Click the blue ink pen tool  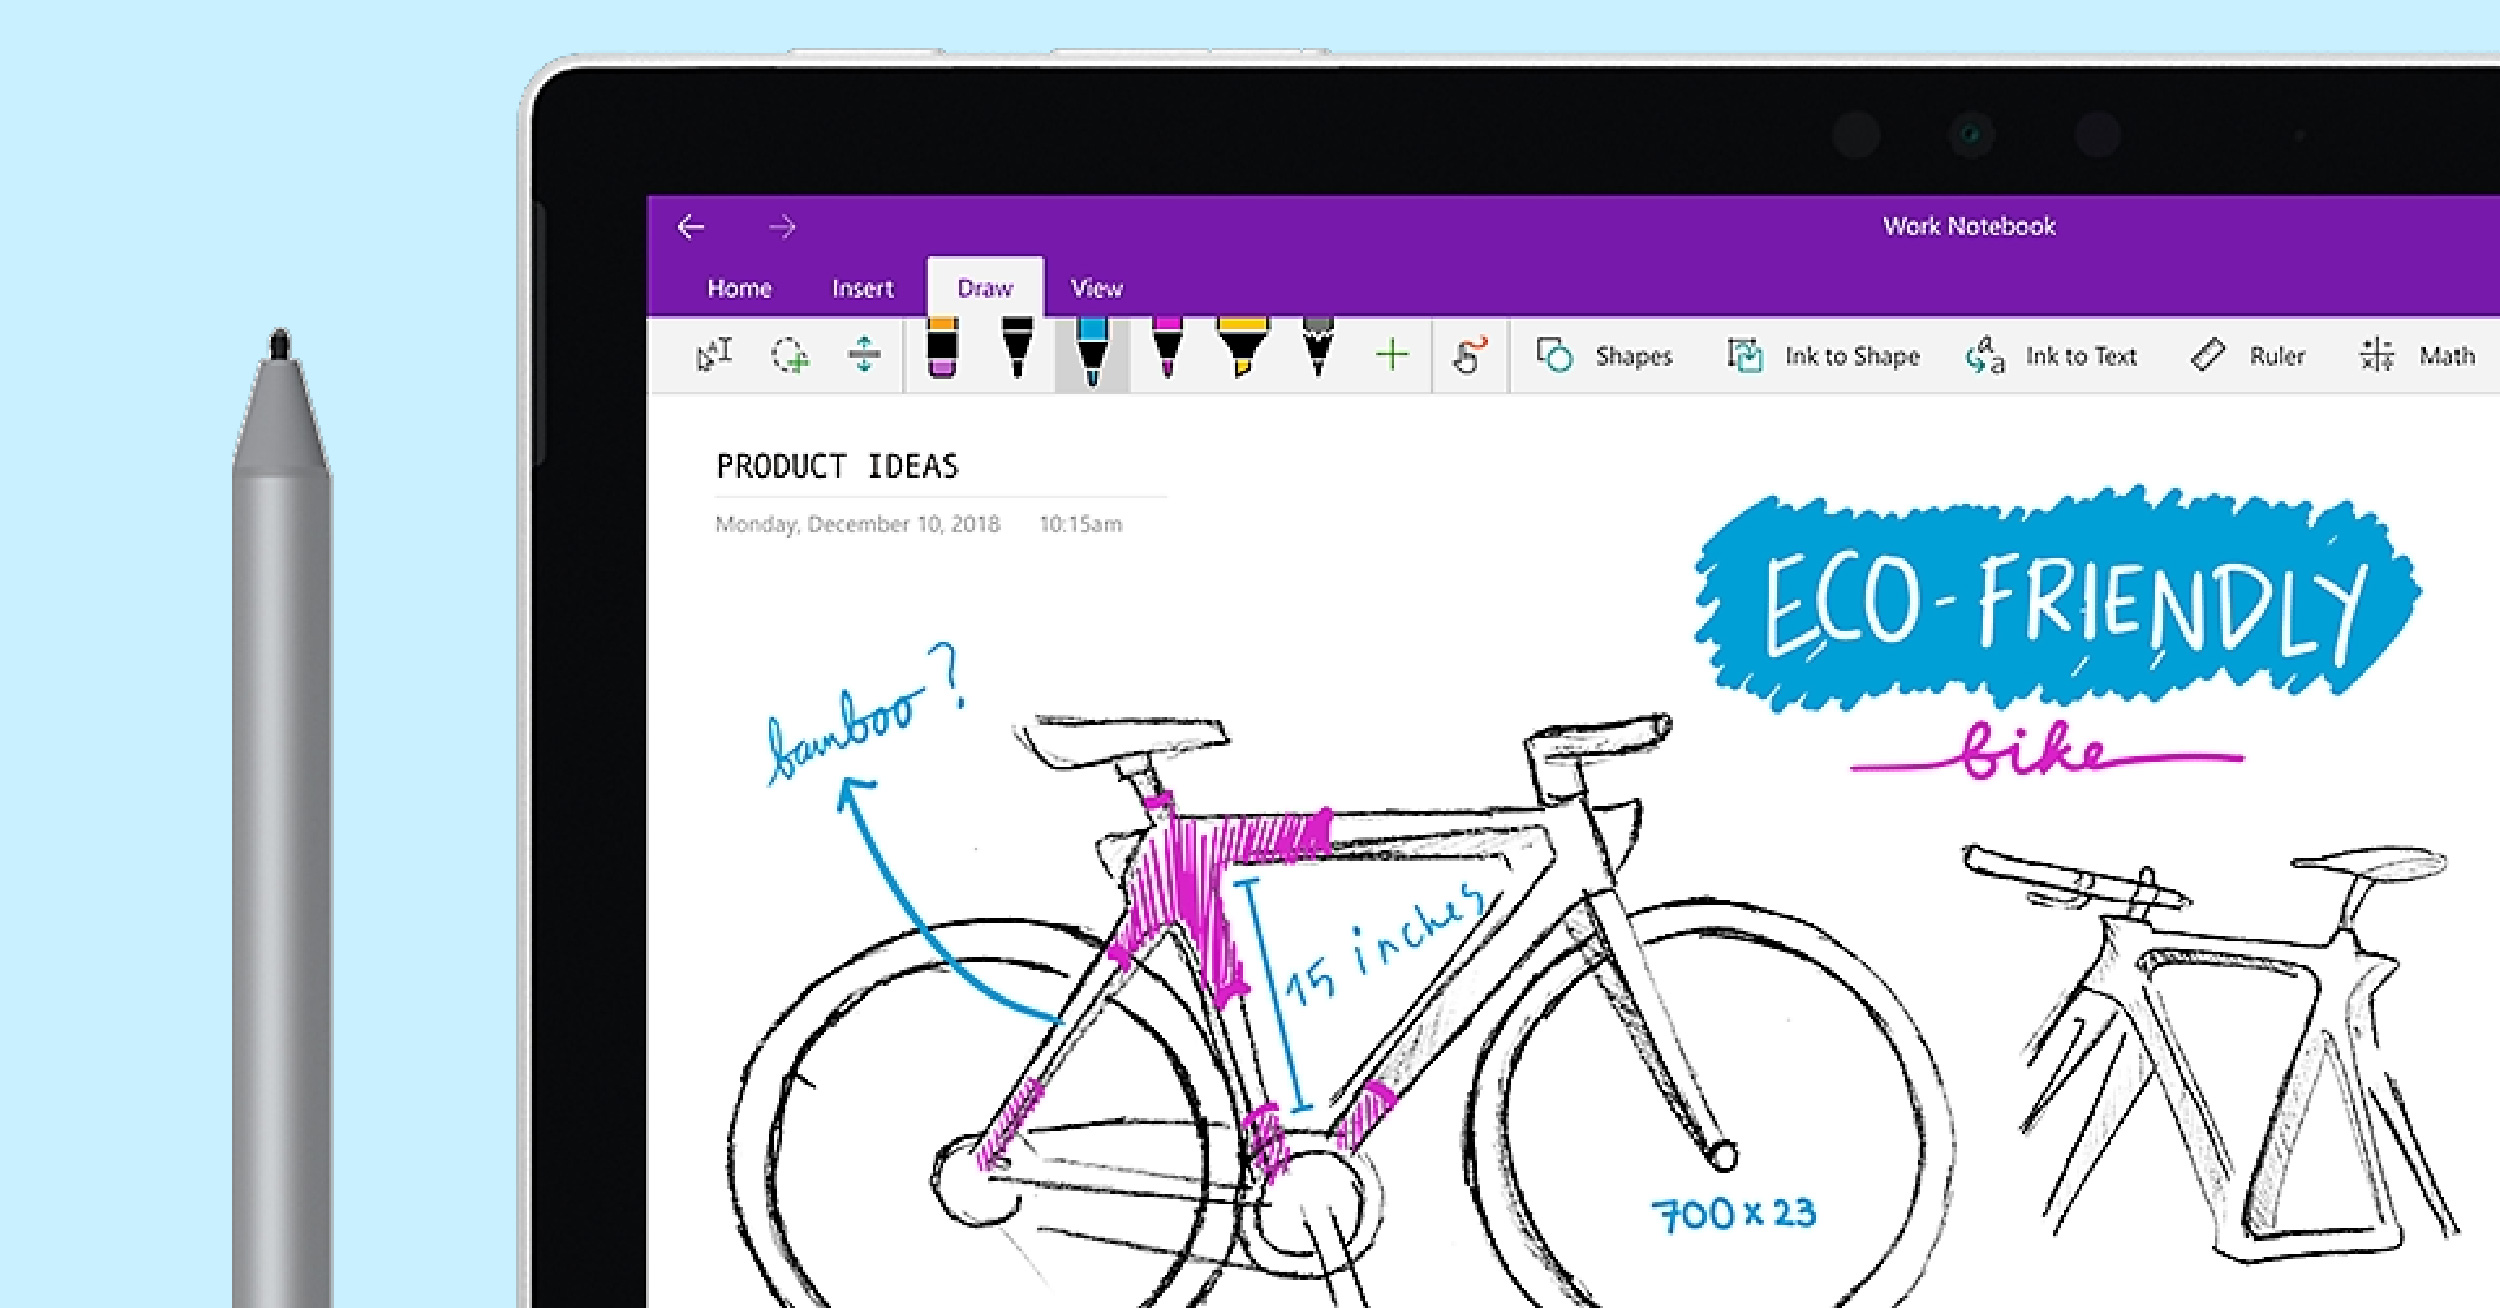[1091, 356]
